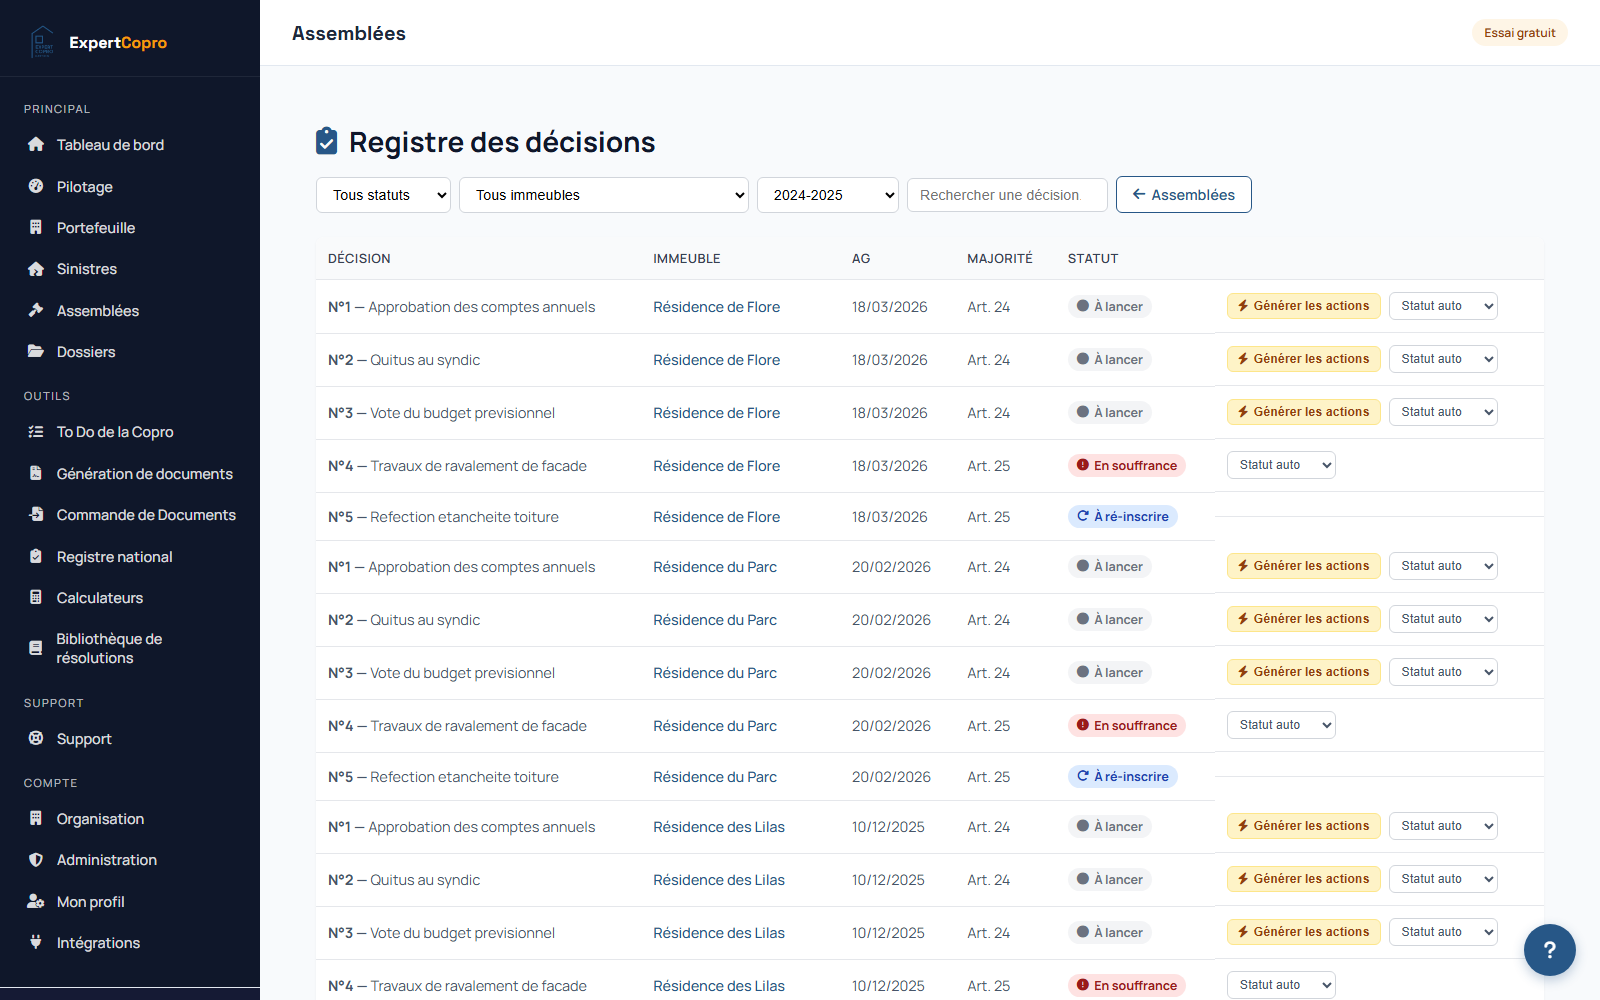1600x1000 pixels.
Task: Open the Tous immeubles filter dropdown
Action: 604,195
